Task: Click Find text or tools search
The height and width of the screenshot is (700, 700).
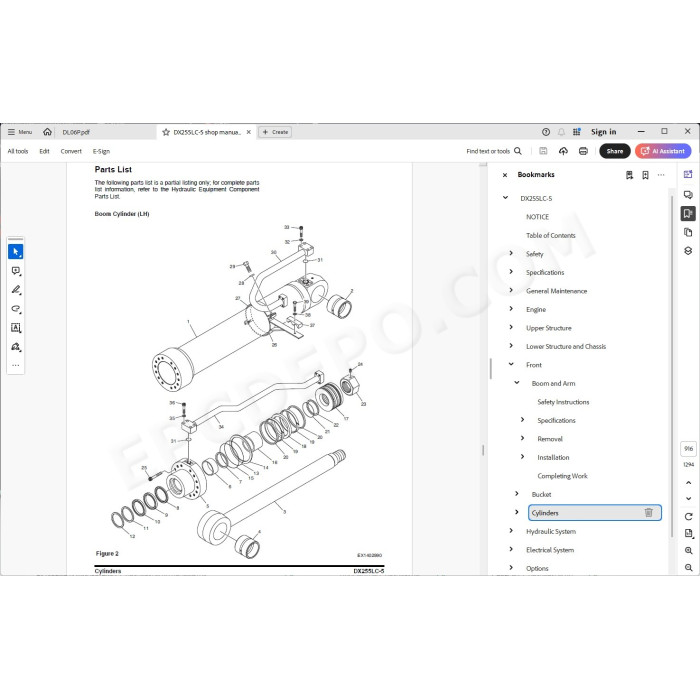Action: pos(494,151)
